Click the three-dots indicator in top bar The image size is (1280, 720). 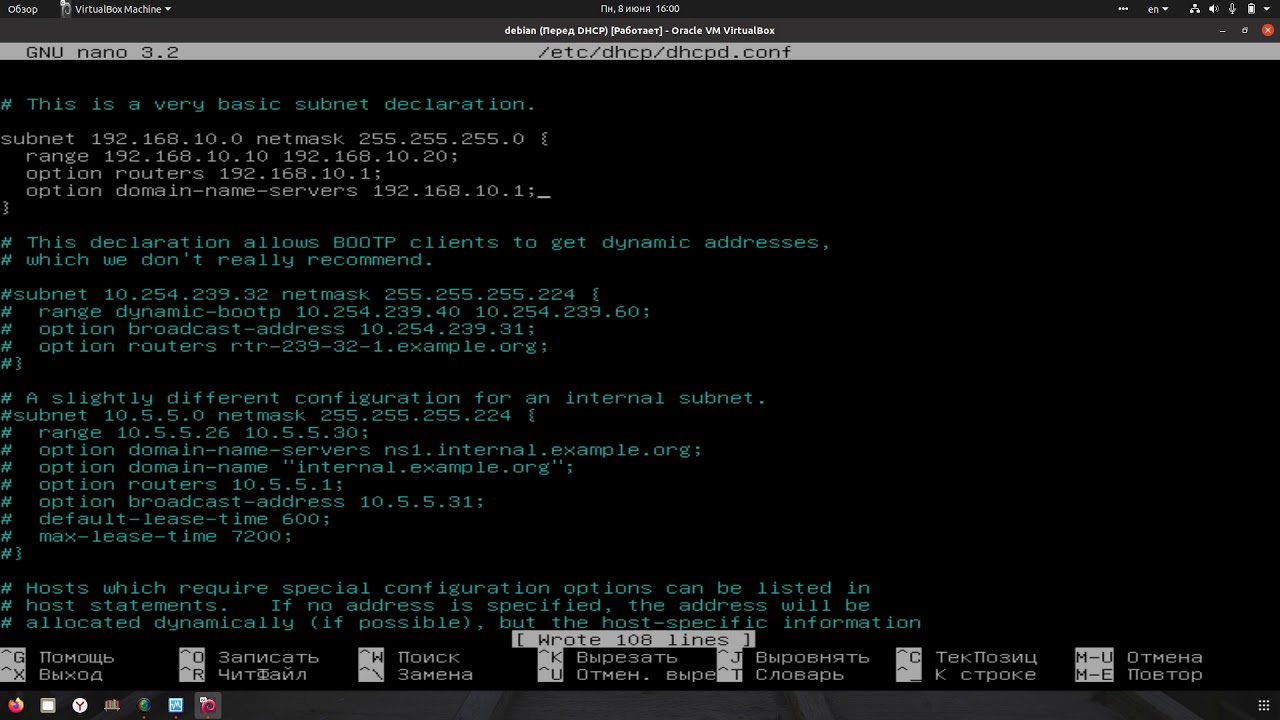[x=1124, y=9]
